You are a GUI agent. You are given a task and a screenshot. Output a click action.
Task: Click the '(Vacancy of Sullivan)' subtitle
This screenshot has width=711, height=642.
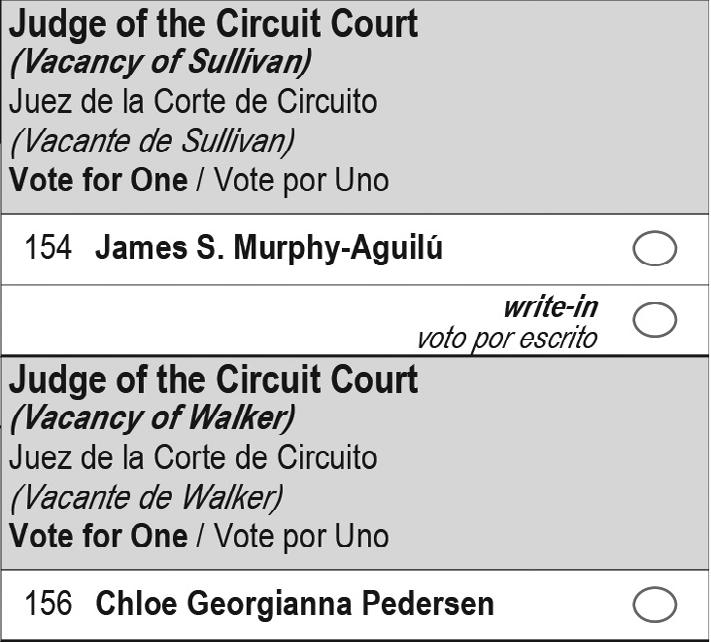pyautogui.click(x=160, y=62)
